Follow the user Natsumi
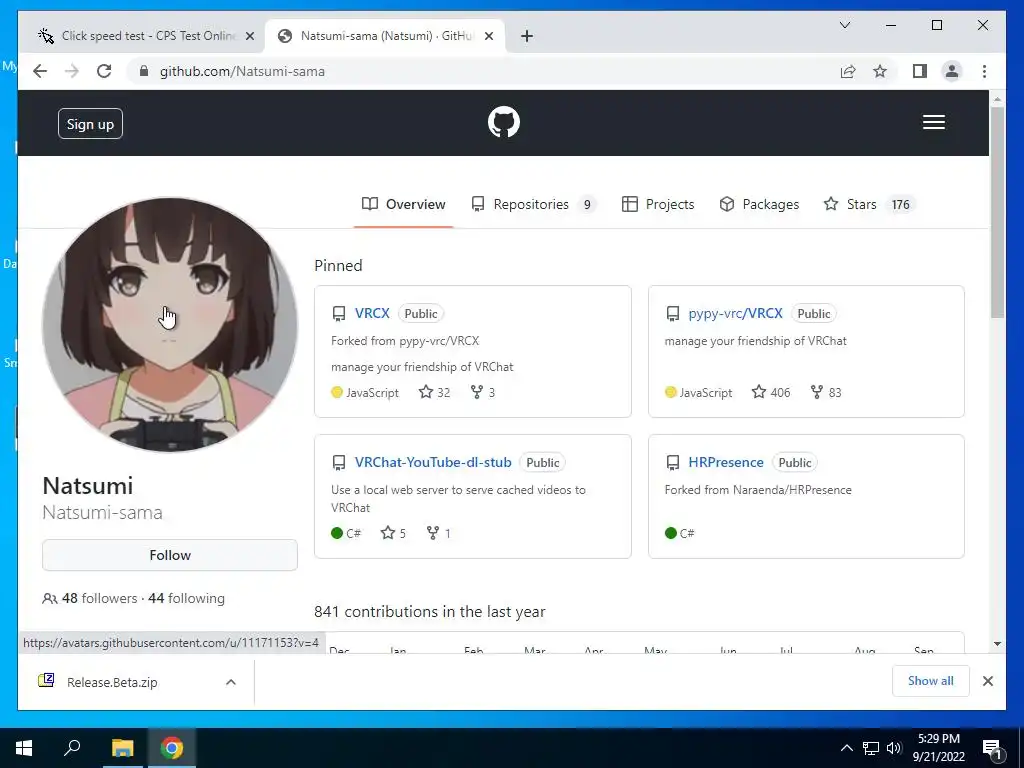Screen dimensions: 1024x768 170,555
